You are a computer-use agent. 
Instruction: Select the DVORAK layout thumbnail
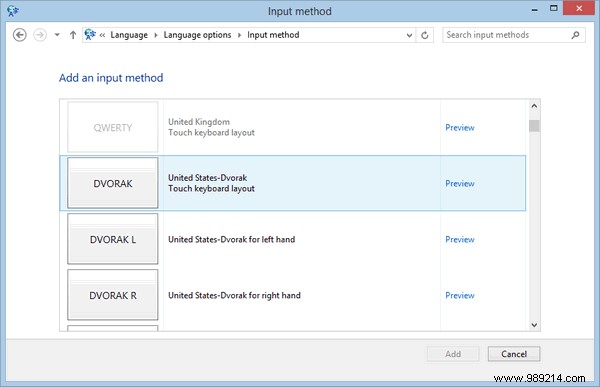(112, 183)
